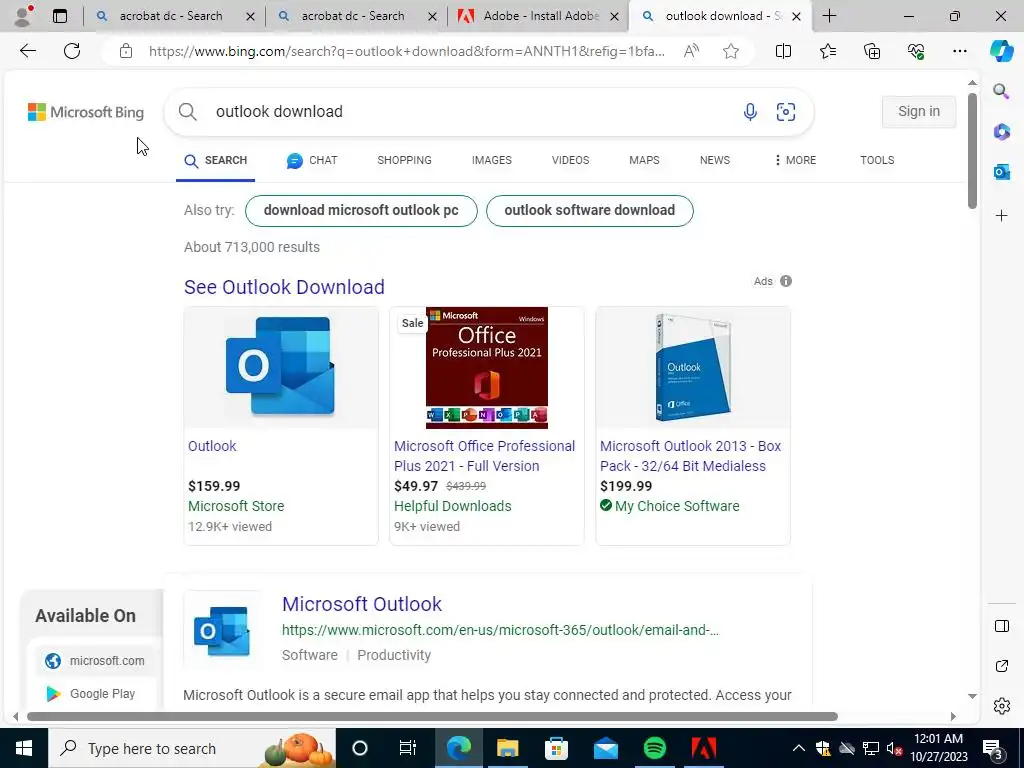Add this page to favorites with star icon
Screen dimensions: 1024x768
click(x=731, y=51)
